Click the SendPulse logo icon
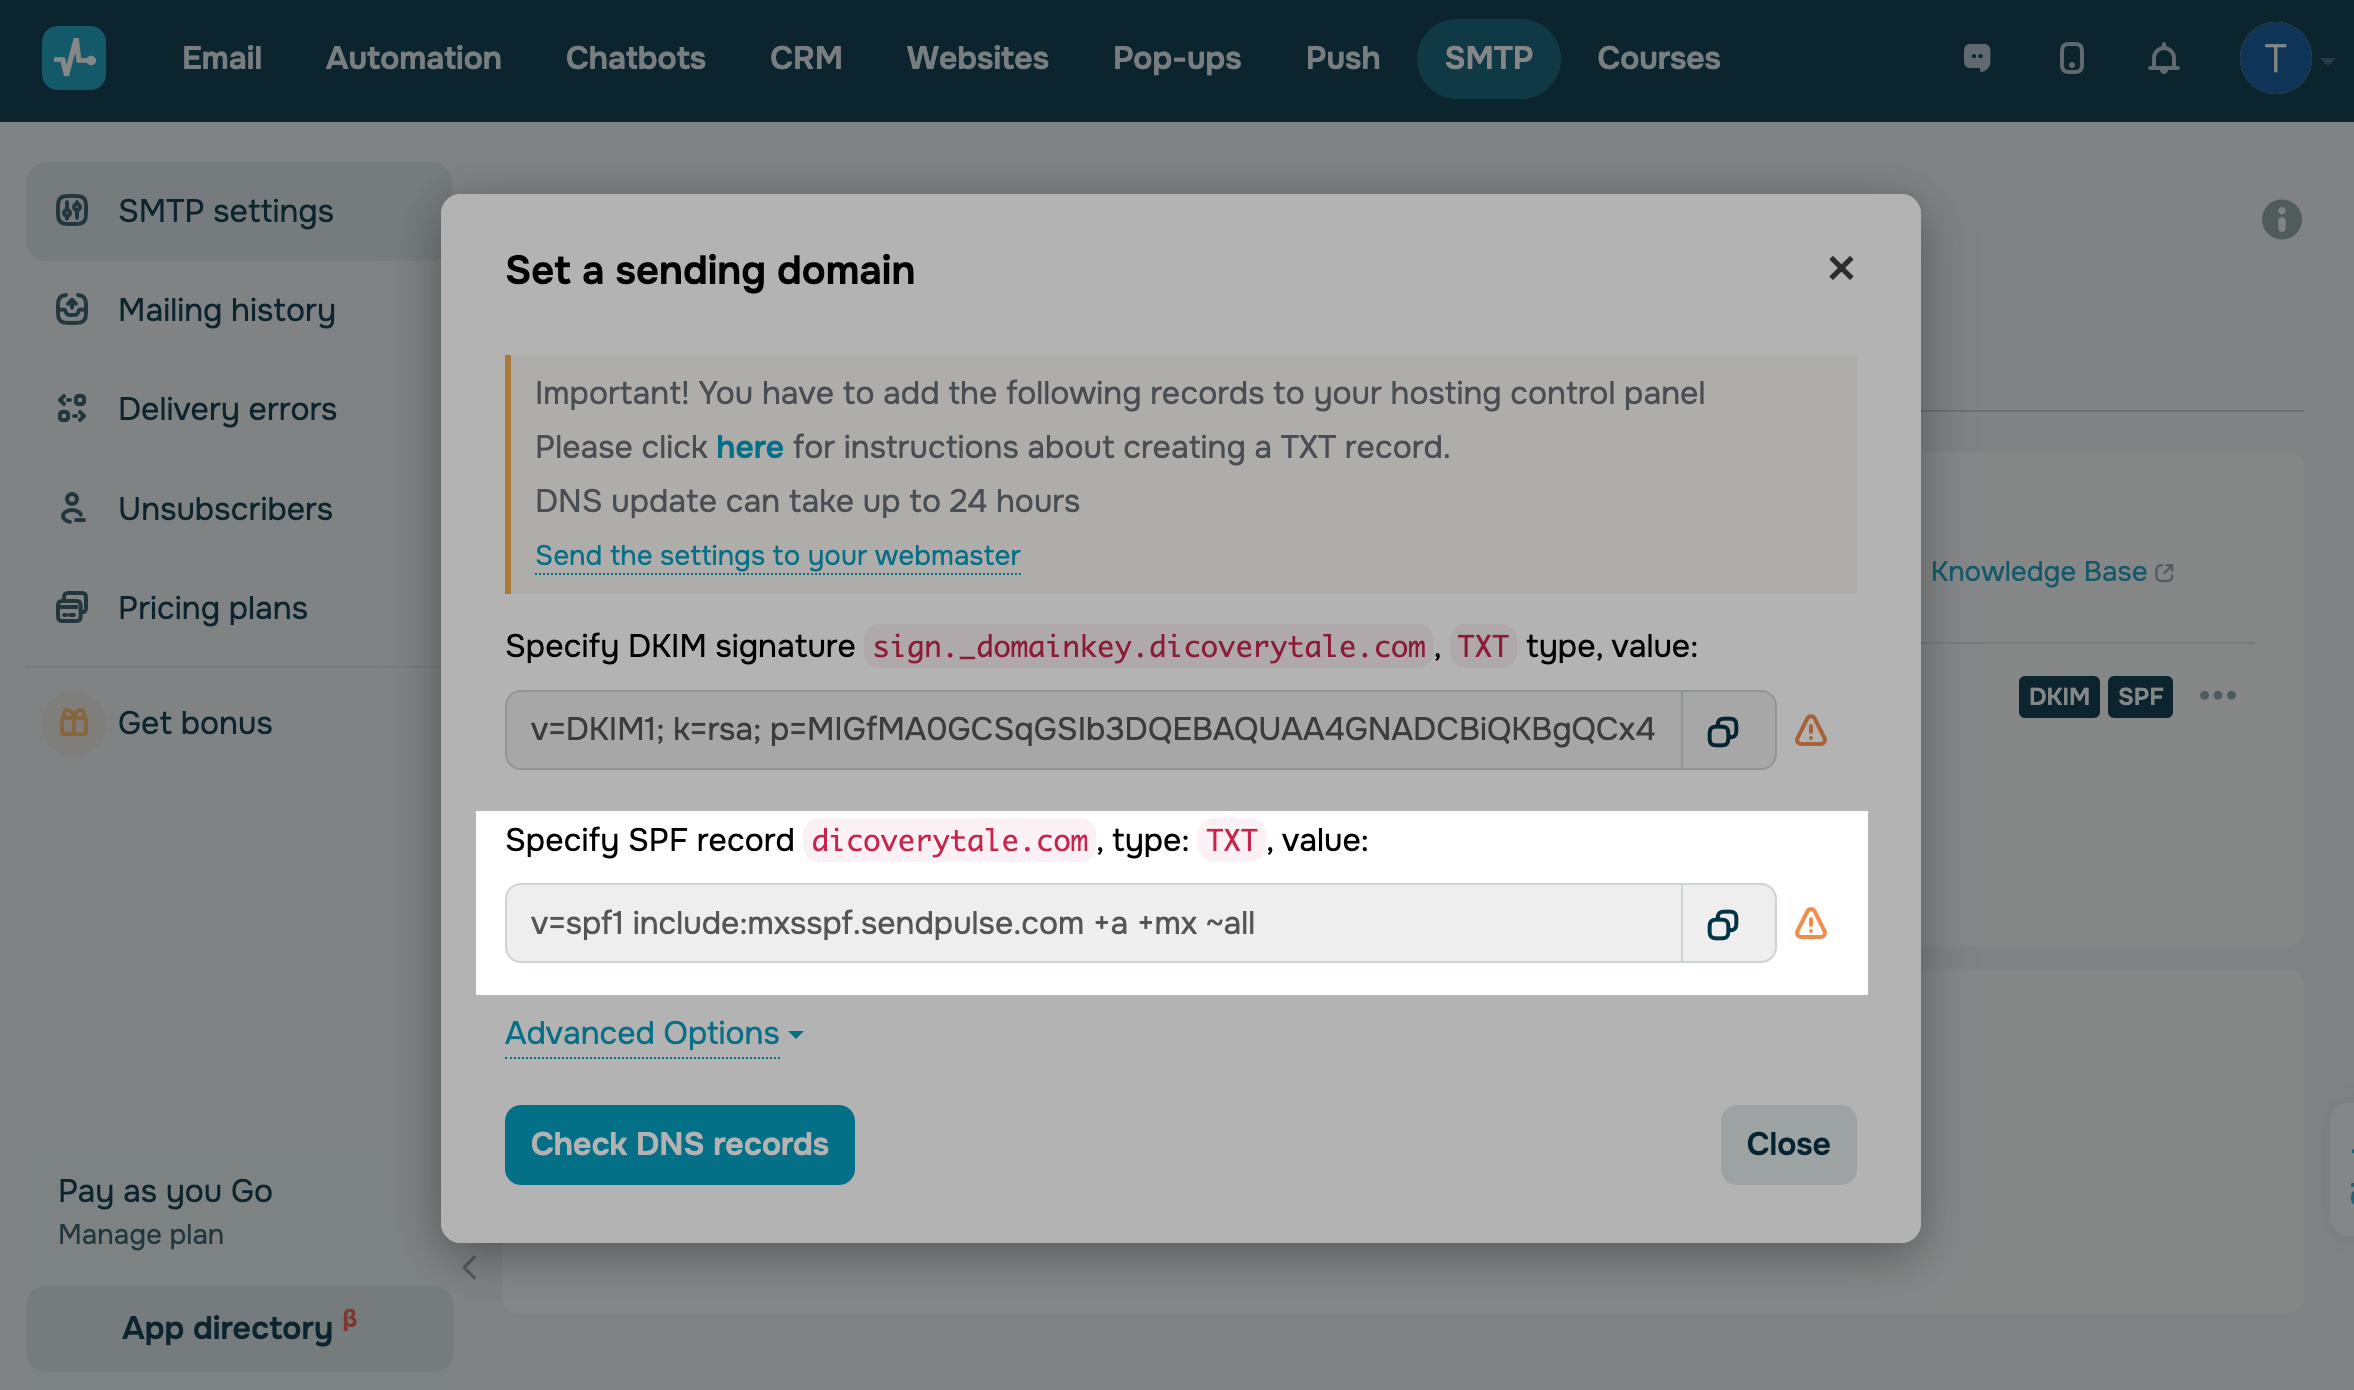This screenshot has width=2354, height=1390. click(74, 58)
